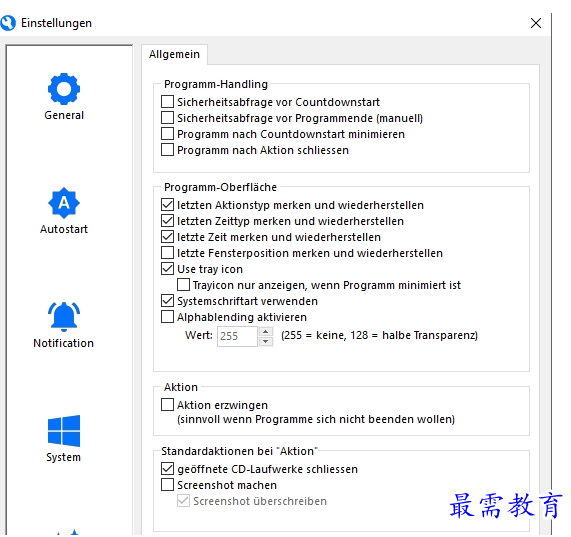Image resolution: width=571 pixels, height=537 pixels.
Task: Decrease Wert with the down arrow
Action: pyautogui.click(x=266, y=341)
